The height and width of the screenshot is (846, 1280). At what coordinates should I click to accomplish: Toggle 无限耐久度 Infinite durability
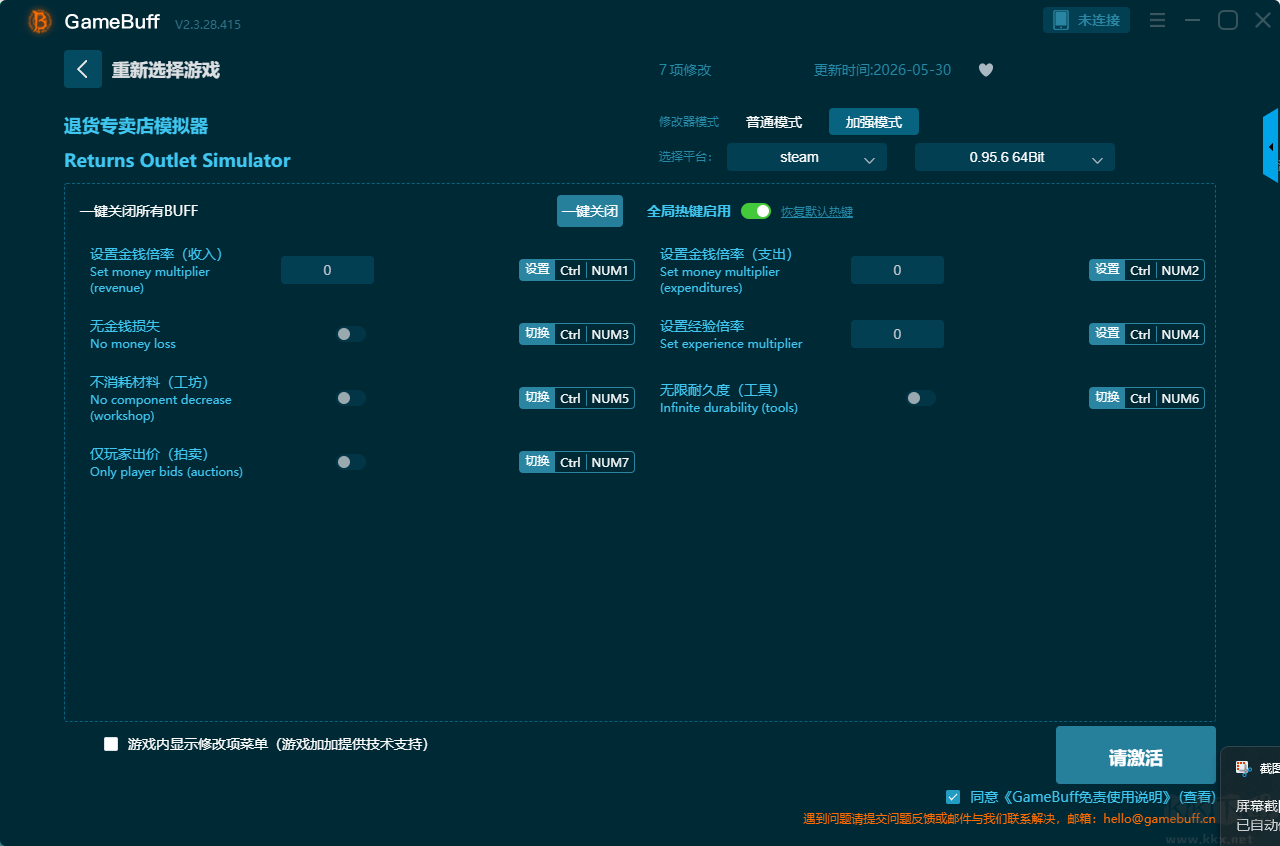click(x=921, y=398)
